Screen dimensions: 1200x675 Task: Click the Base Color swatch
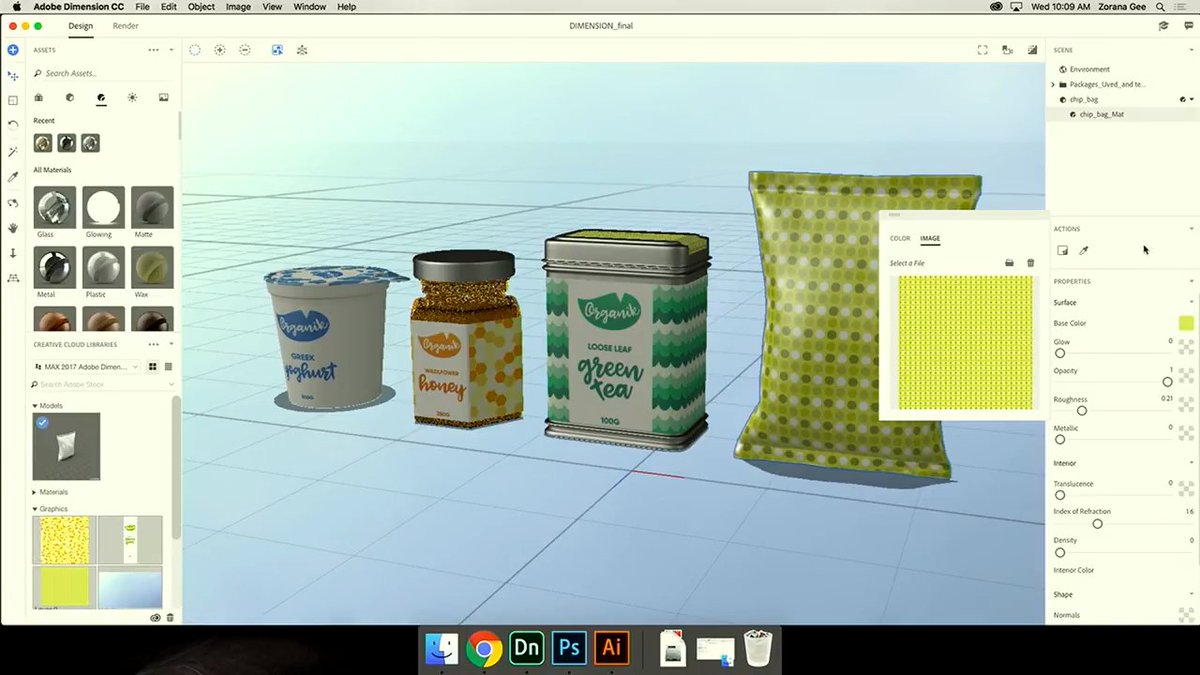[1186, 322]
